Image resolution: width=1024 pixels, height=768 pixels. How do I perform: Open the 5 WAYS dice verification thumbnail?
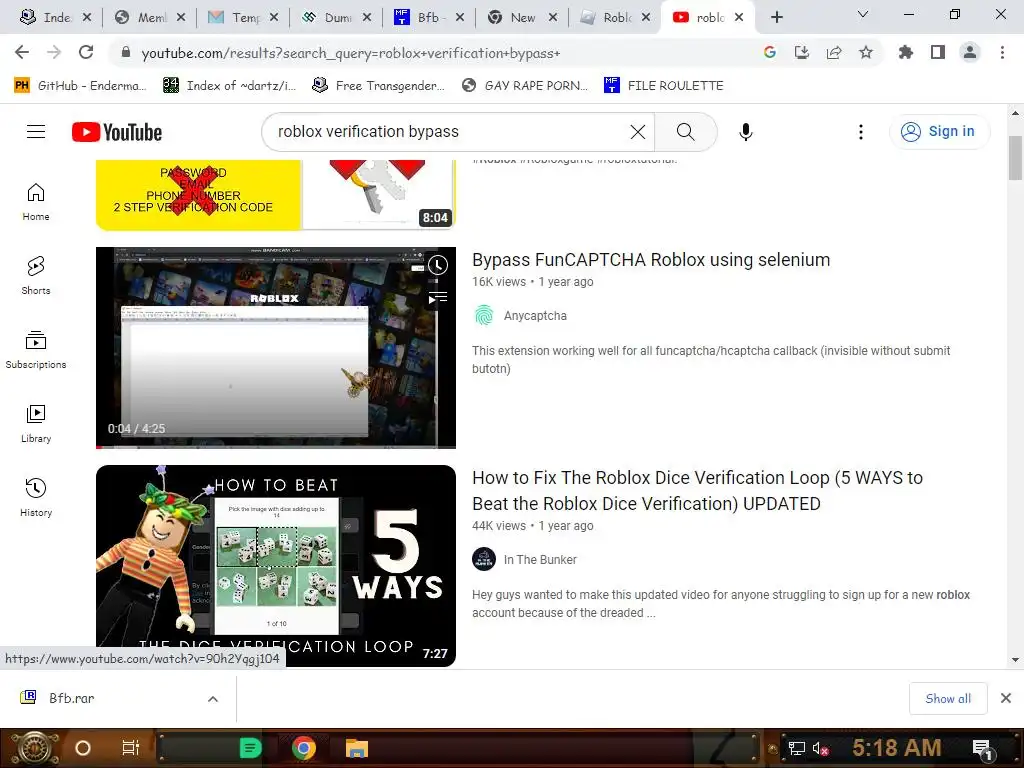276,566
